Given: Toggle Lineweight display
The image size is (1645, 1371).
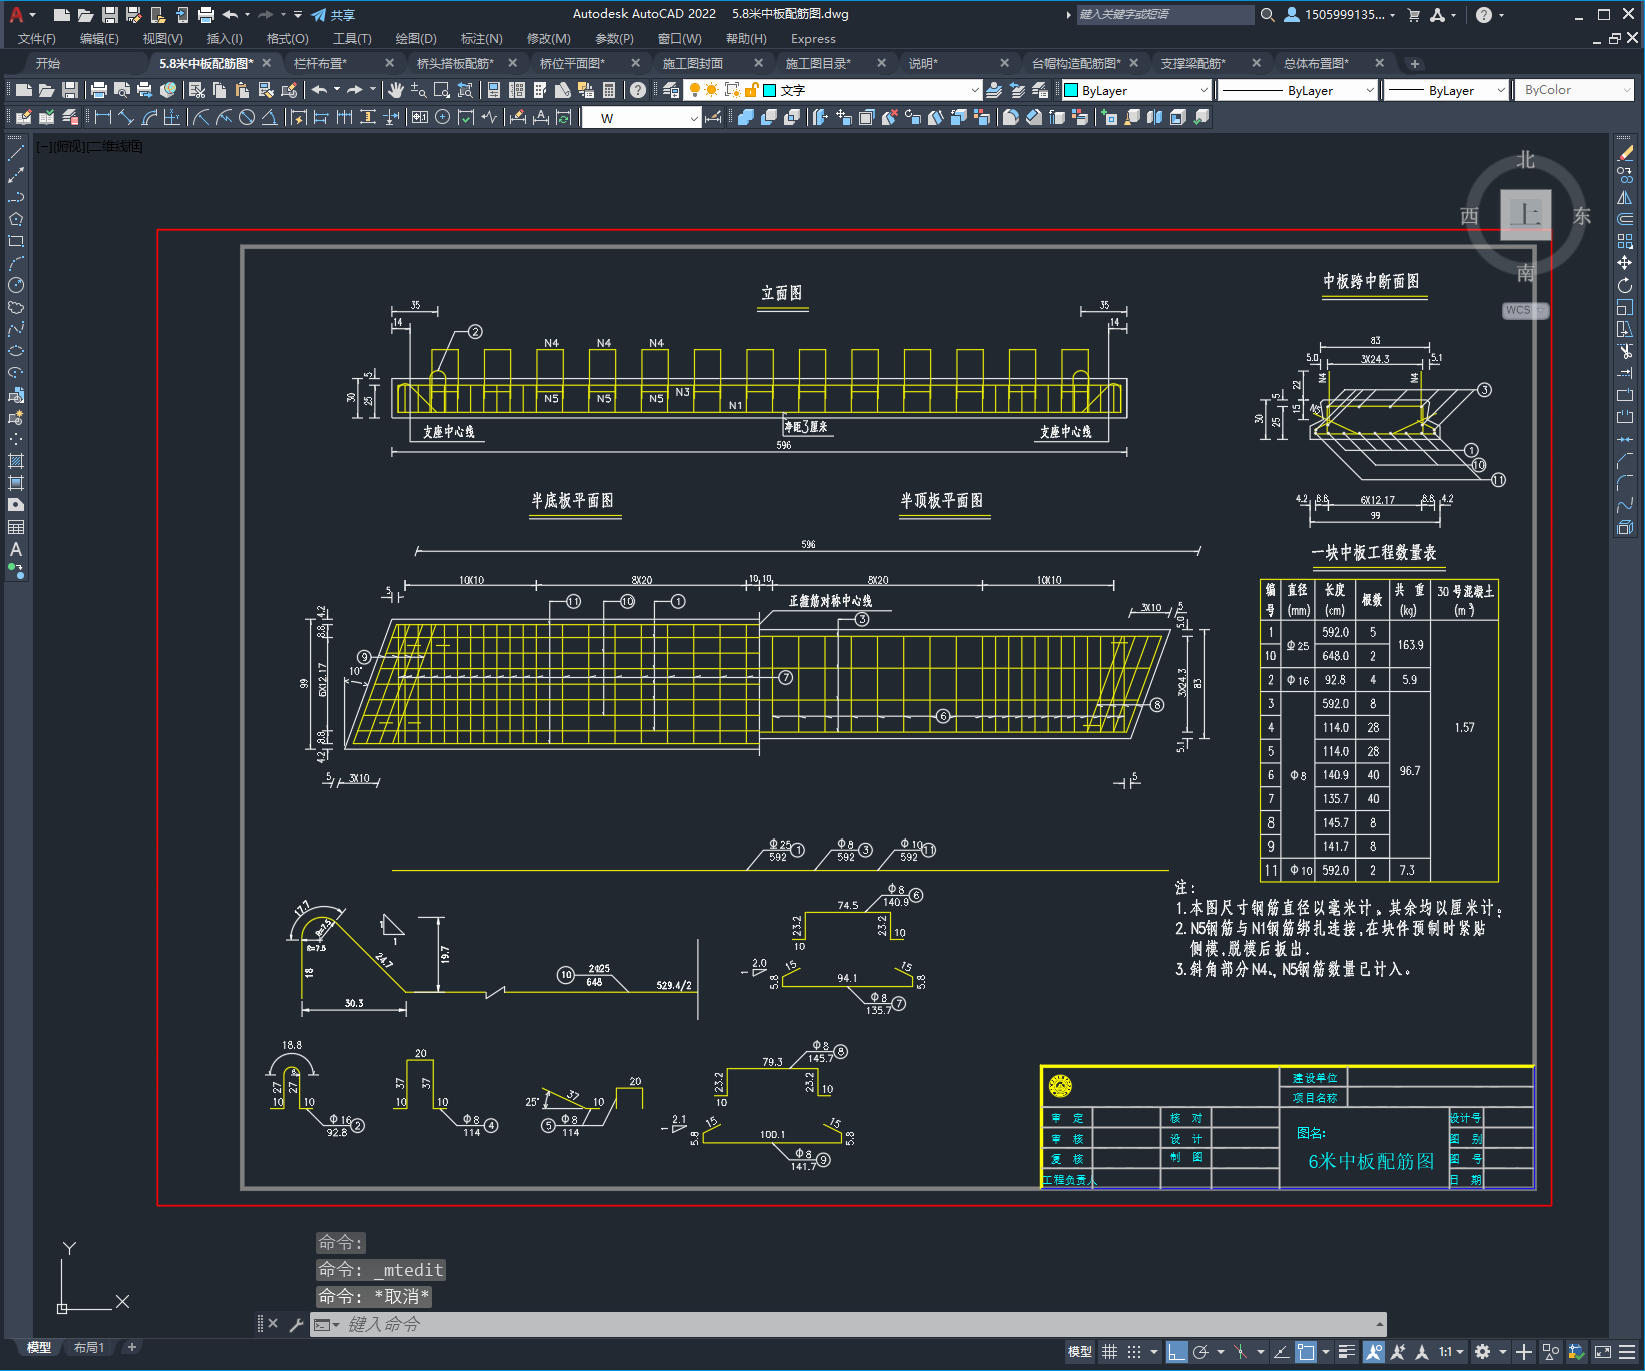Looking at the screenshot, I should 1347,1352.
